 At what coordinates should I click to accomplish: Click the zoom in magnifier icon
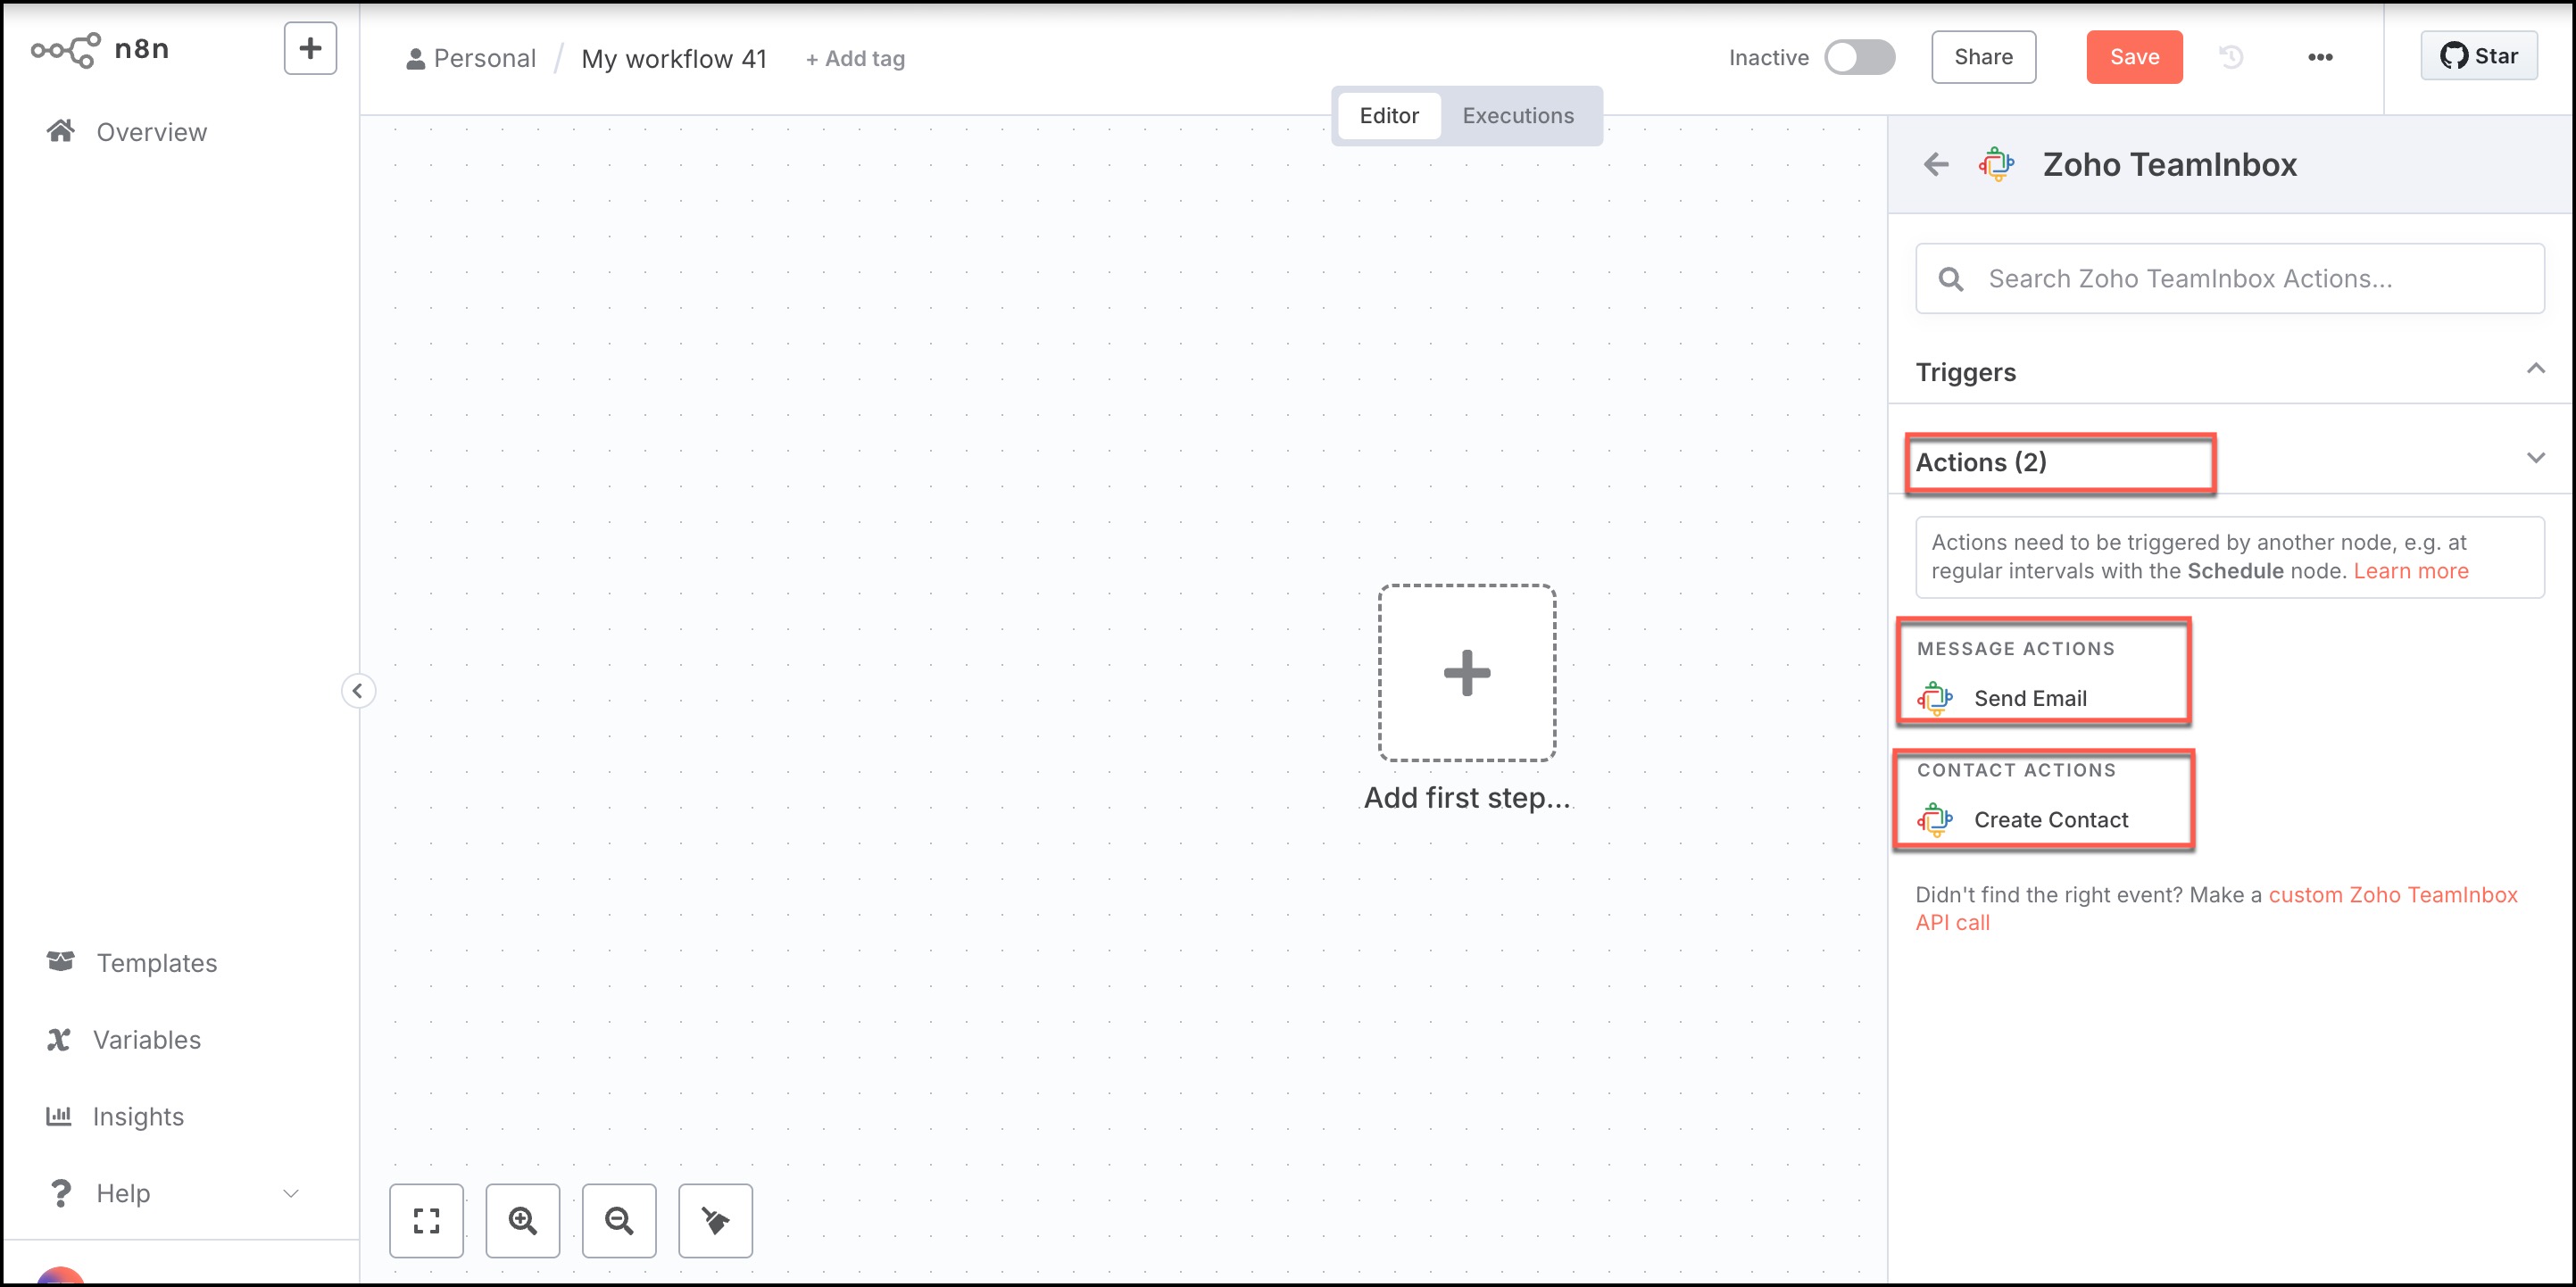pyautogui.click(x=522, y=1220)
